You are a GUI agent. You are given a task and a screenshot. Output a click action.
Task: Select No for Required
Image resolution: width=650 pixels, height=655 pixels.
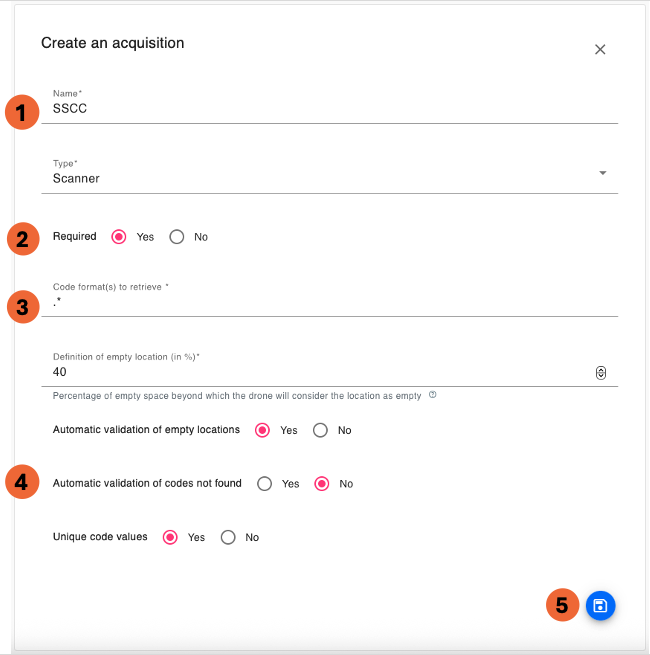[177, 237]
